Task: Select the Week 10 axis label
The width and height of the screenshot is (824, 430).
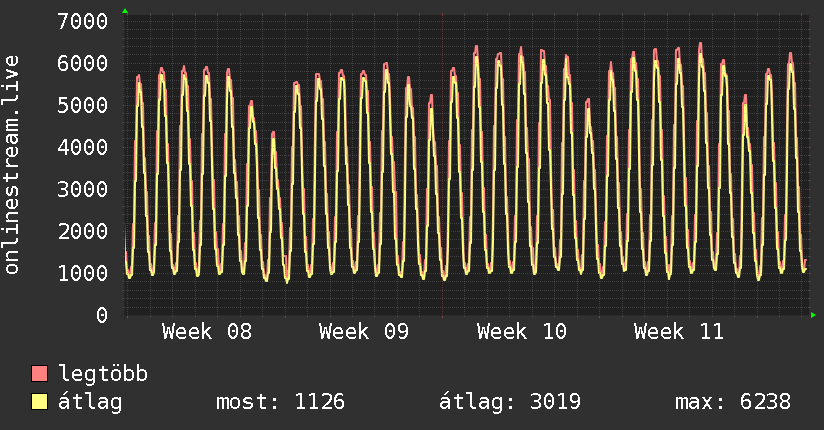Action: click(522, 332)
